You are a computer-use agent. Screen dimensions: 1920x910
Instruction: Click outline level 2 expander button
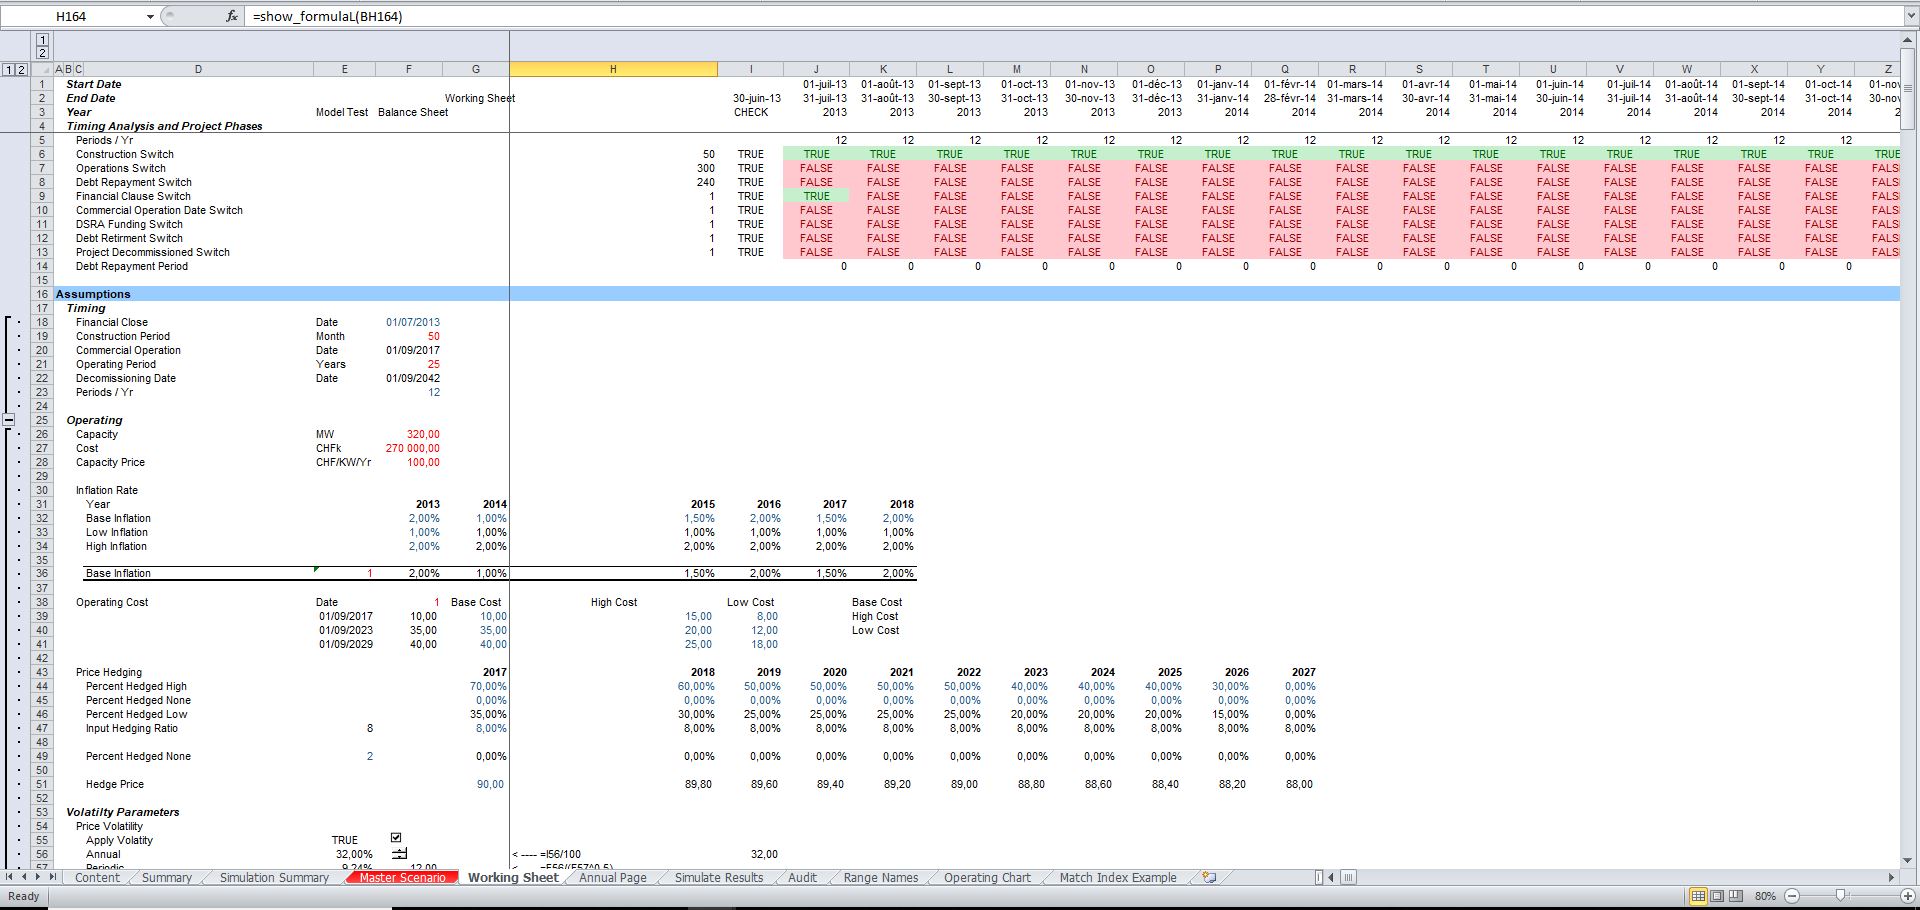pyautogui.click(x=22, y=70)
